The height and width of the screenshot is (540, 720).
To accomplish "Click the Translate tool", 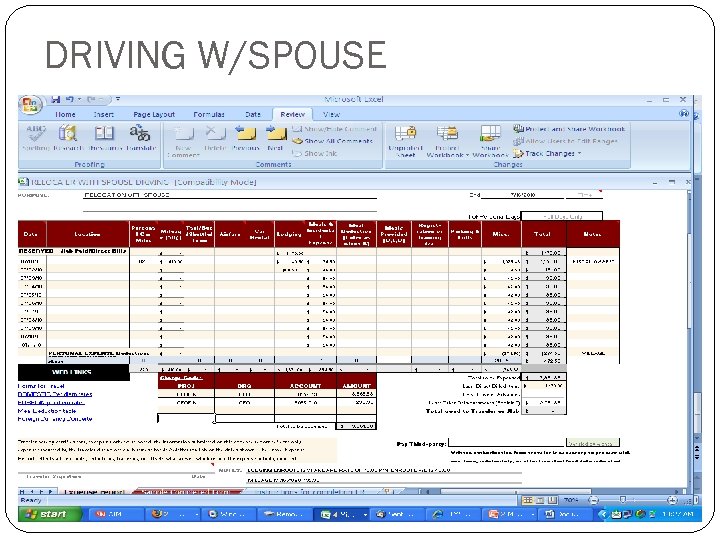I will click(x=141, y=138).
